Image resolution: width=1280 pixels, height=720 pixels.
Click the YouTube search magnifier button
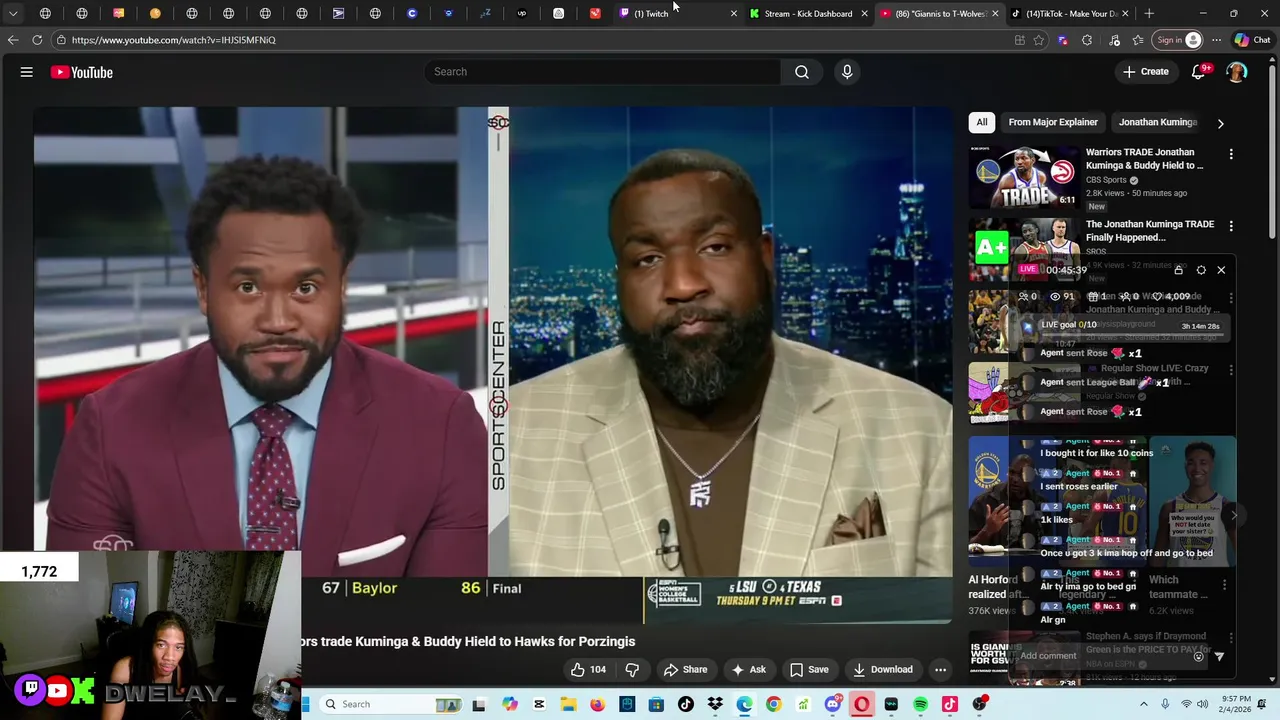click(x=802, y=72)
